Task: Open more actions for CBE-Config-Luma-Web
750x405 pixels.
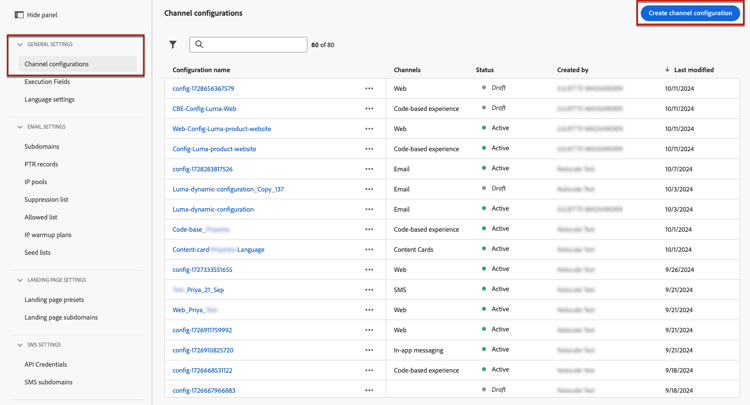Action: (369, 108)
